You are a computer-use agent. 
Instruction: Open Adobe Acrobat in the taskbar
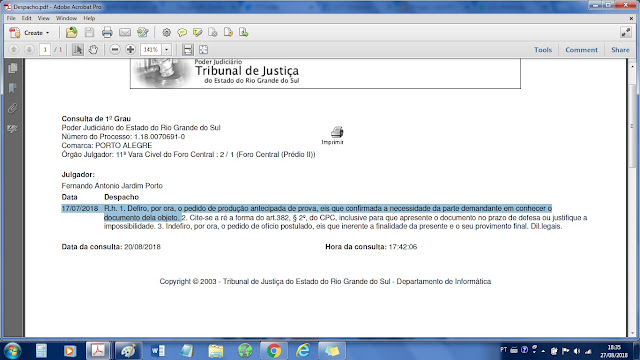98,351
